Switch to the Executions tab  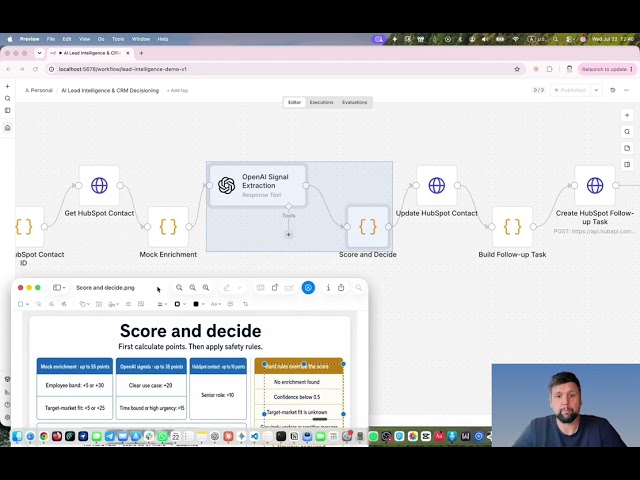(321, 102)
